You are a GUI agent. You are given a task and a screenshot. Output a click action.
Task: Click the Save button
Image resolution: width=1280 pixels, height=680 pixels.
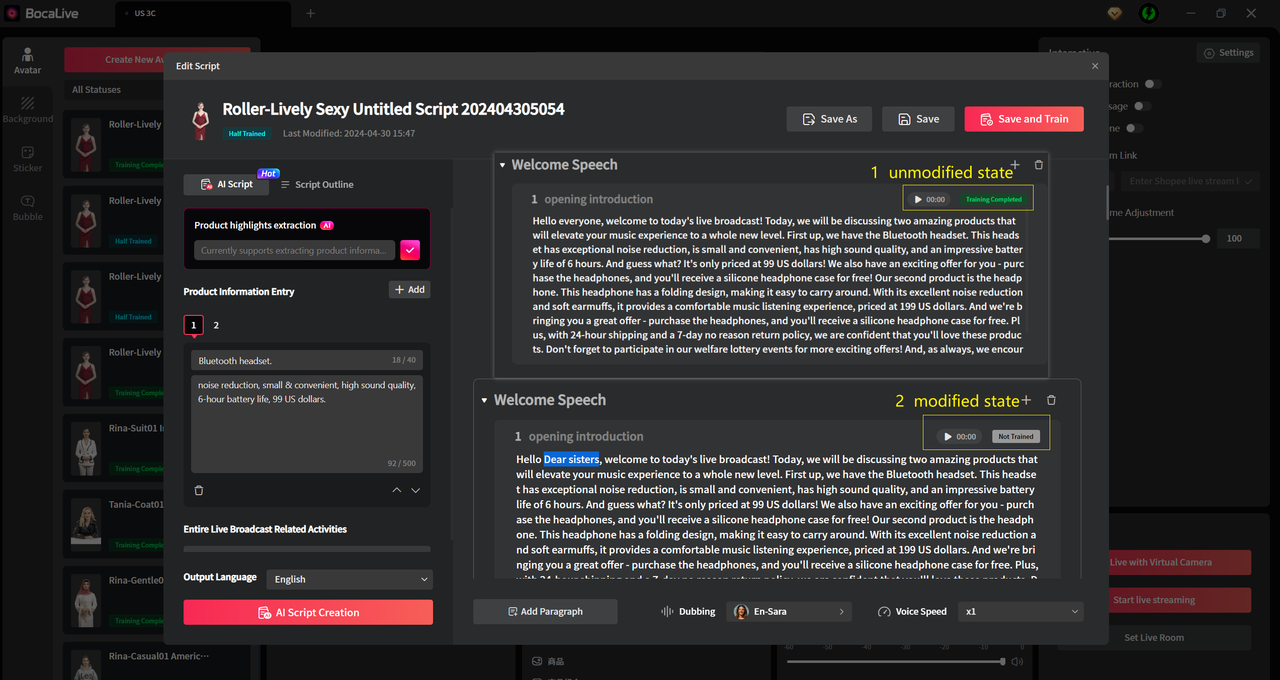coord(918,119)
